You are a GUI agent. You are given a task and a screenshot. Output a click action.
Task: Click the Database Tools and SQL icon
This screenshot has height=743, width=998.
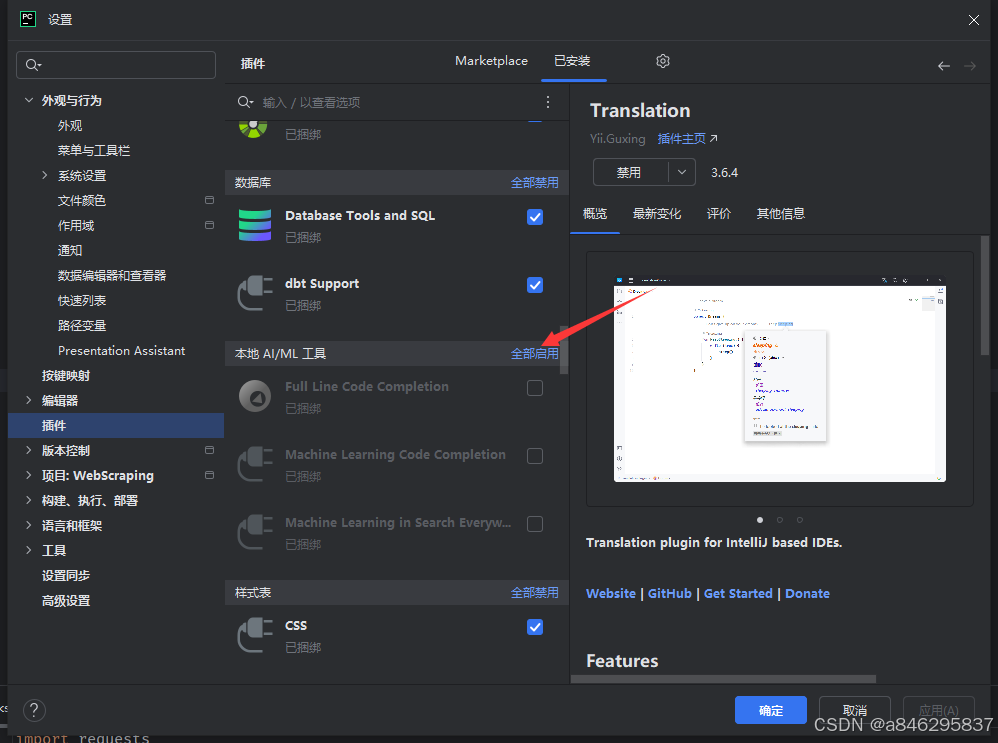[255, 225]
